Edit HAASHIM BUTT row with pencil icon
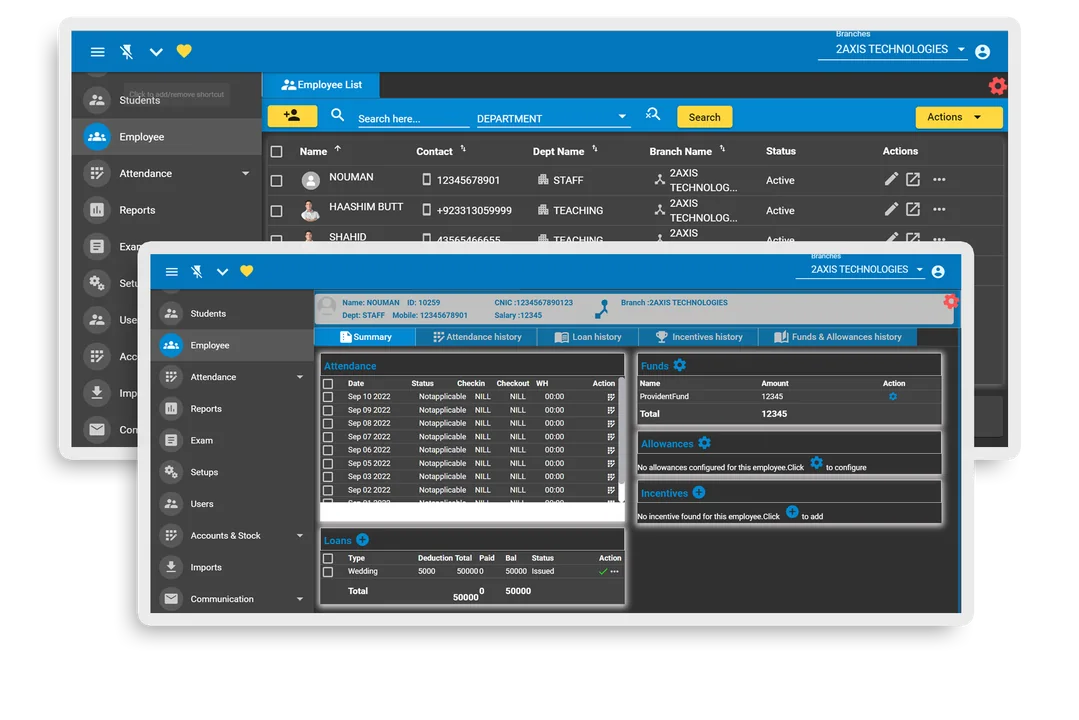 click(890, 209)
